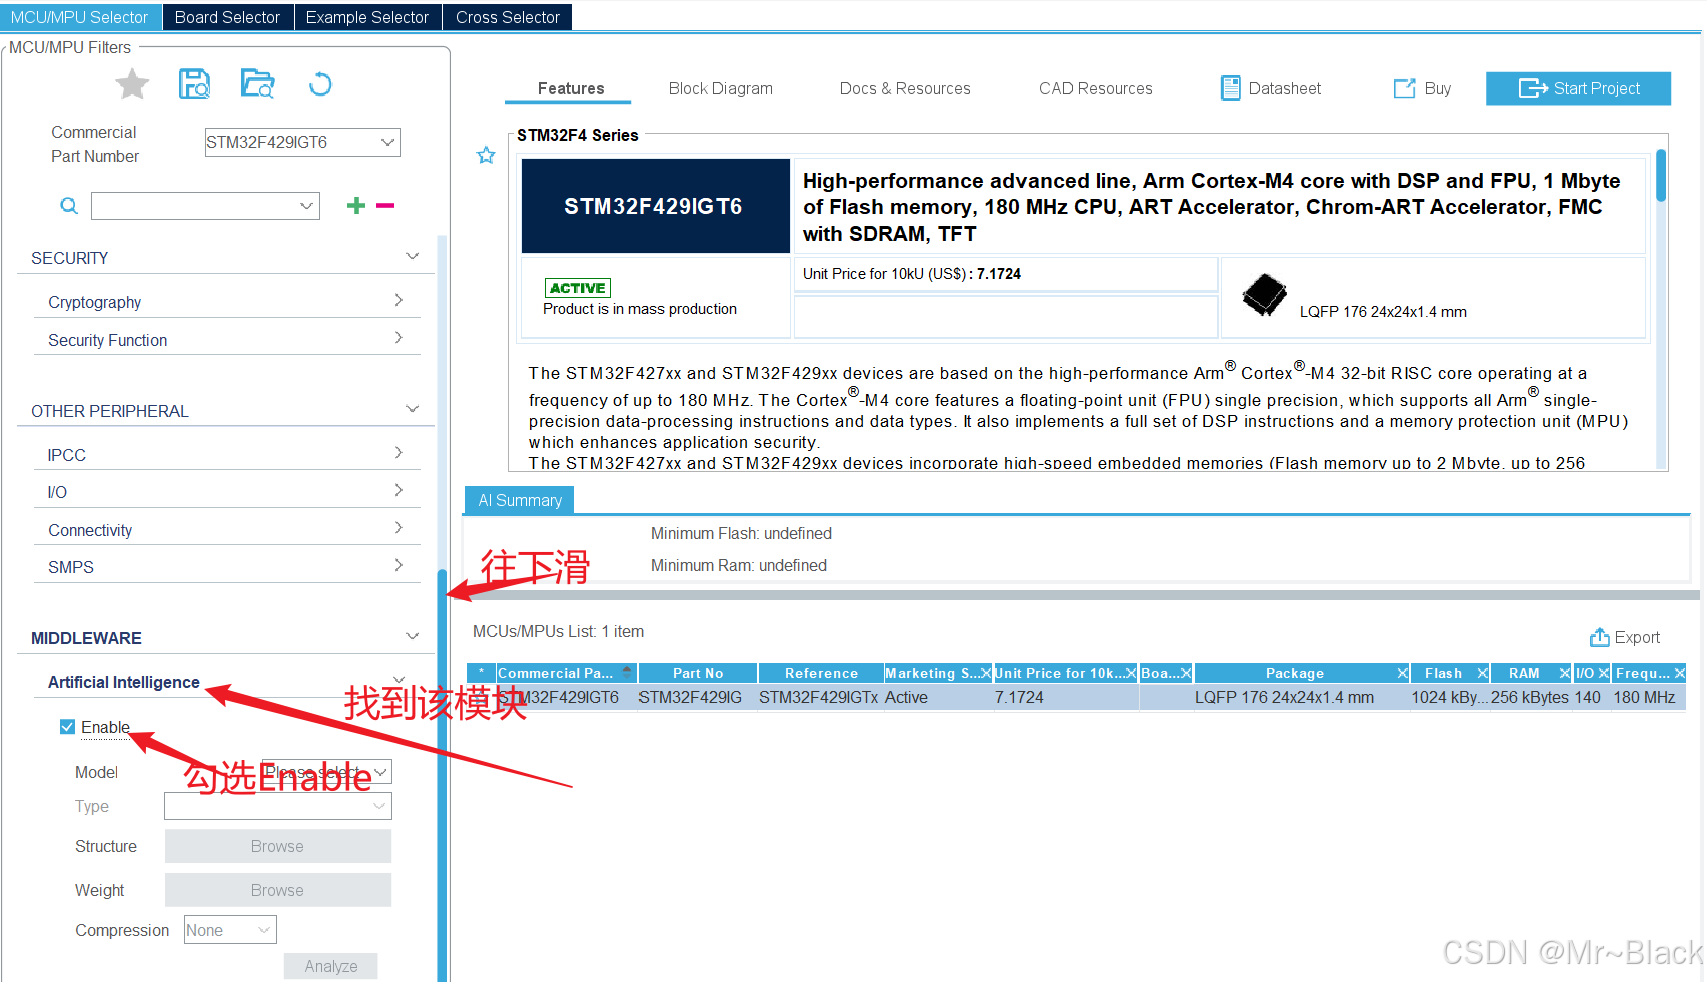Screen dimensions: 1707x982
Task: Close the Marketing Status column
Action: click(986, 673)
